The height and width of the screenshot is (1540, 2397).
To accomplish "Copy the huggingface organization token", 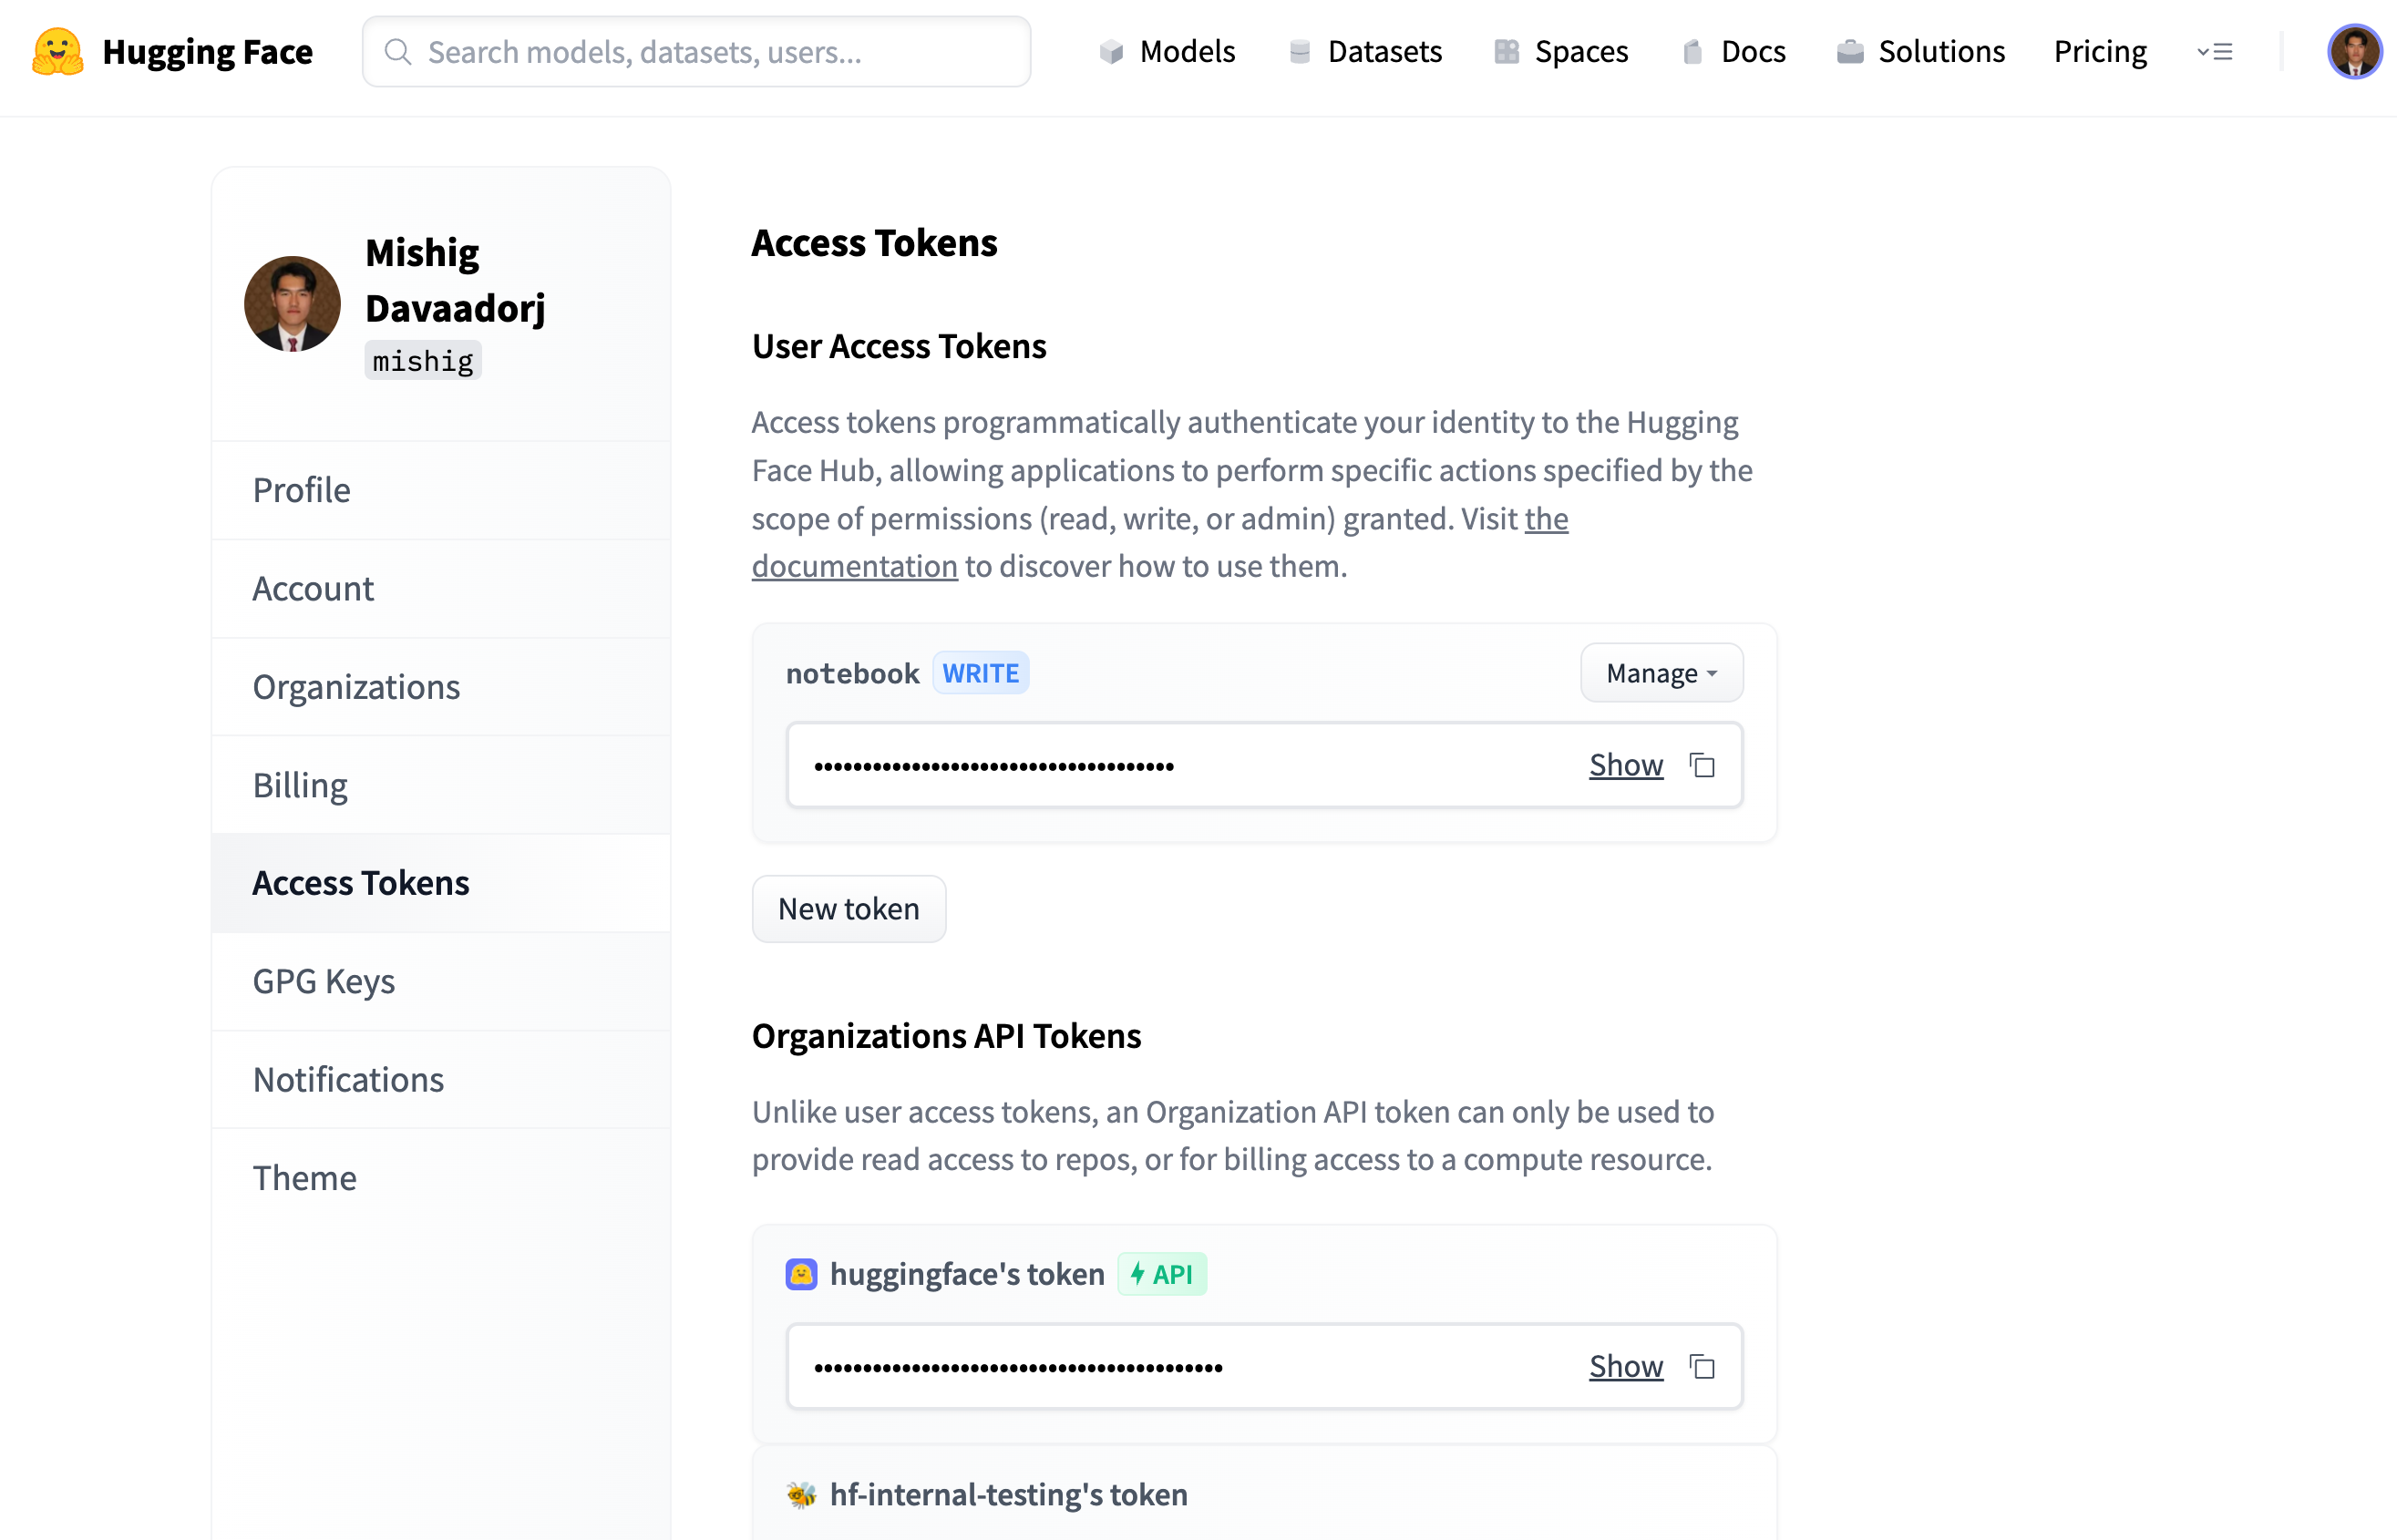I will pyautogui.click(x=1702, y=1366).
